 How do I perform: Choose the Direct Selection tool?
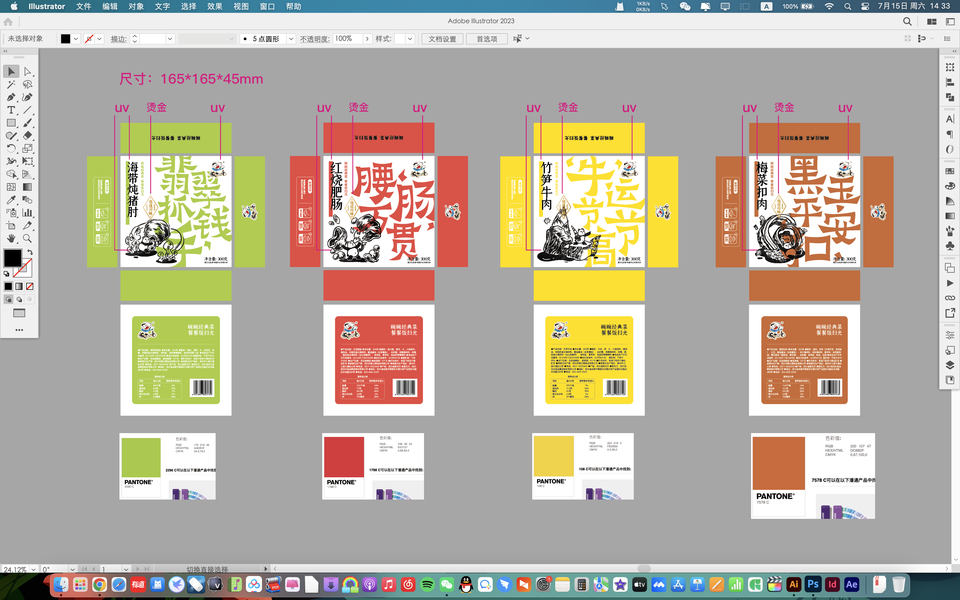[x=28, y=72]
